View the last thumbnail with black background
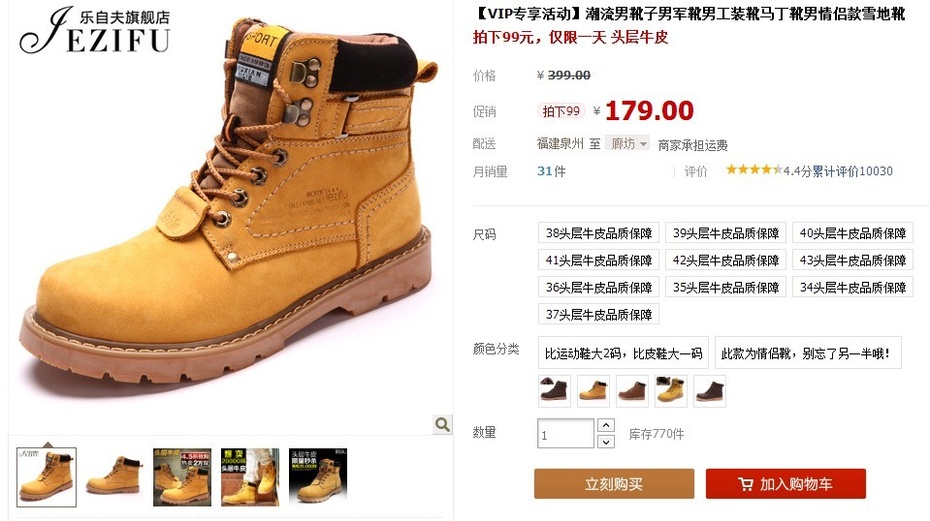 click(x=318, y=477)
